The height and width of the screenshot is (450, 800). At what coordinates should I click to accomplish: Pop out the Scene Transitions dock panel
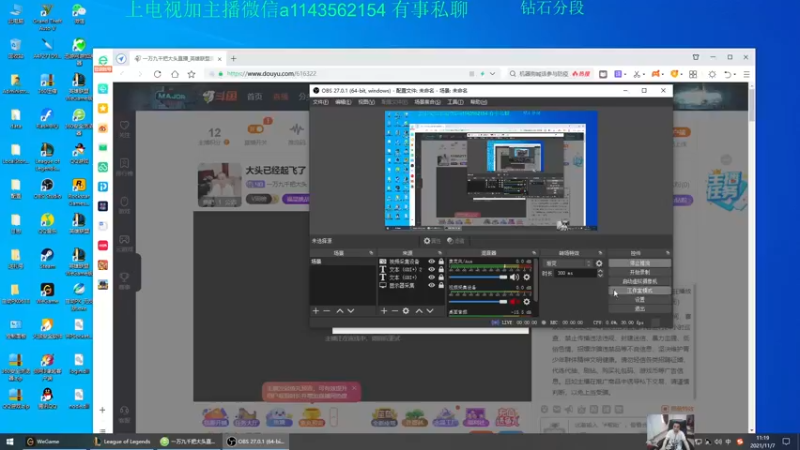(x=600, y=253)
